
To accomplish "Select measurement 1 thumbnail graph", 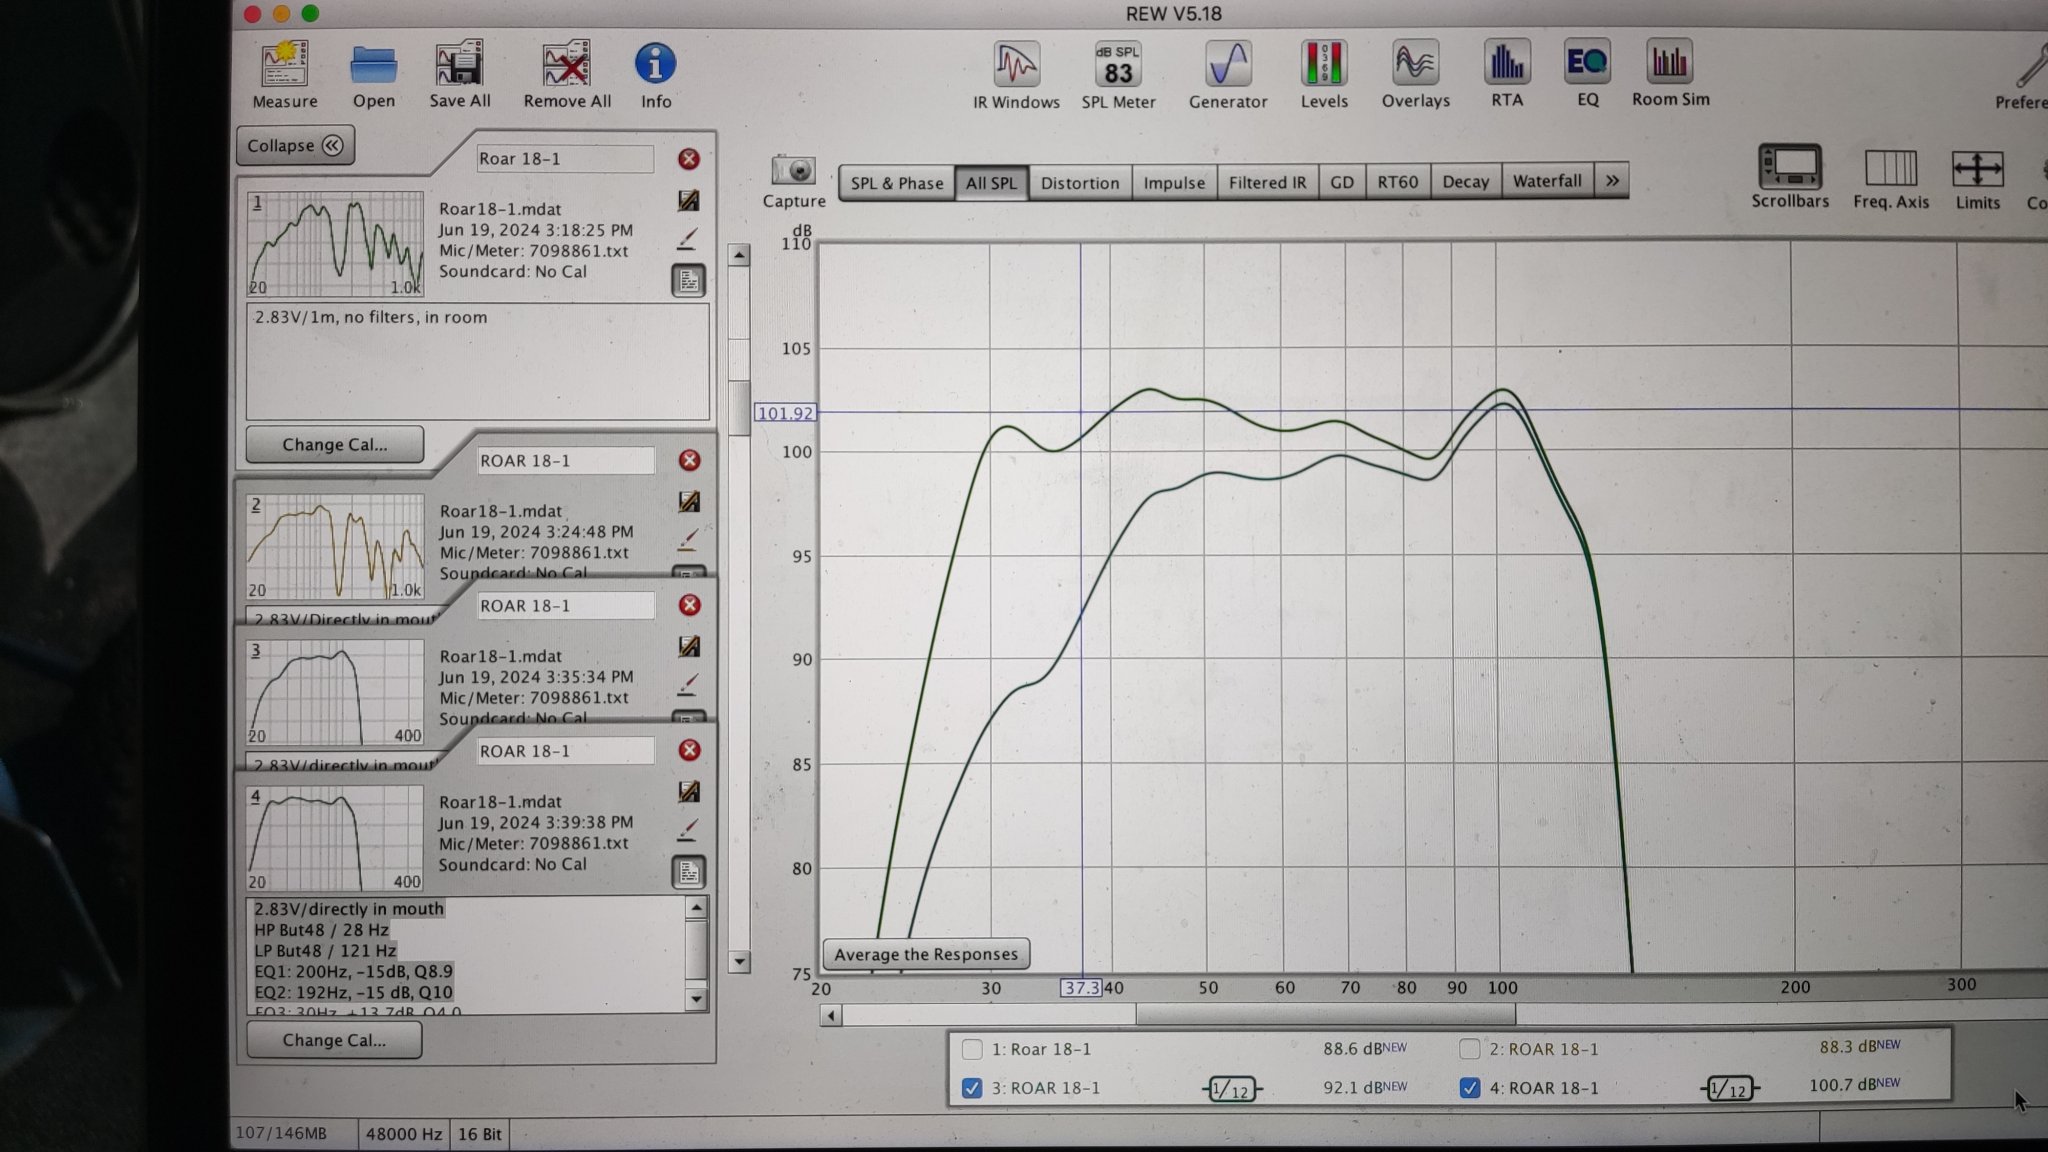I will pos(335,244).
